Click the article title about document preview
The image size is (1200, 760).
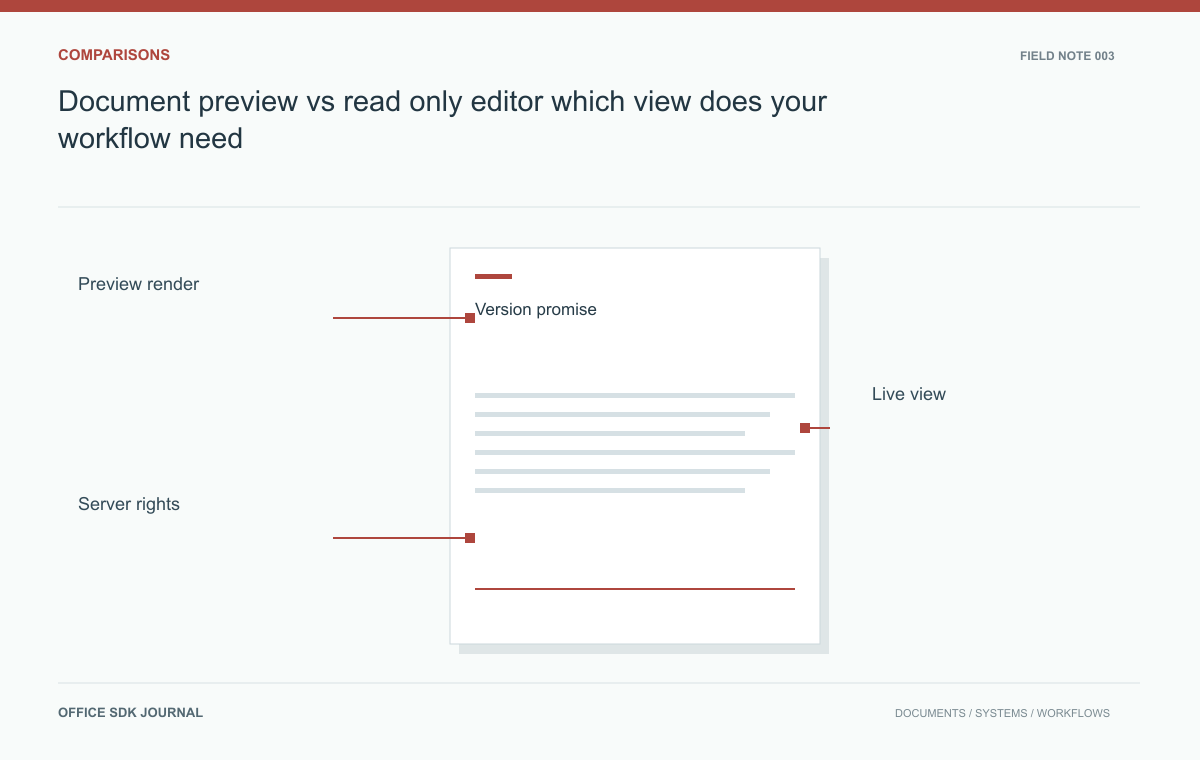[443, 119]
